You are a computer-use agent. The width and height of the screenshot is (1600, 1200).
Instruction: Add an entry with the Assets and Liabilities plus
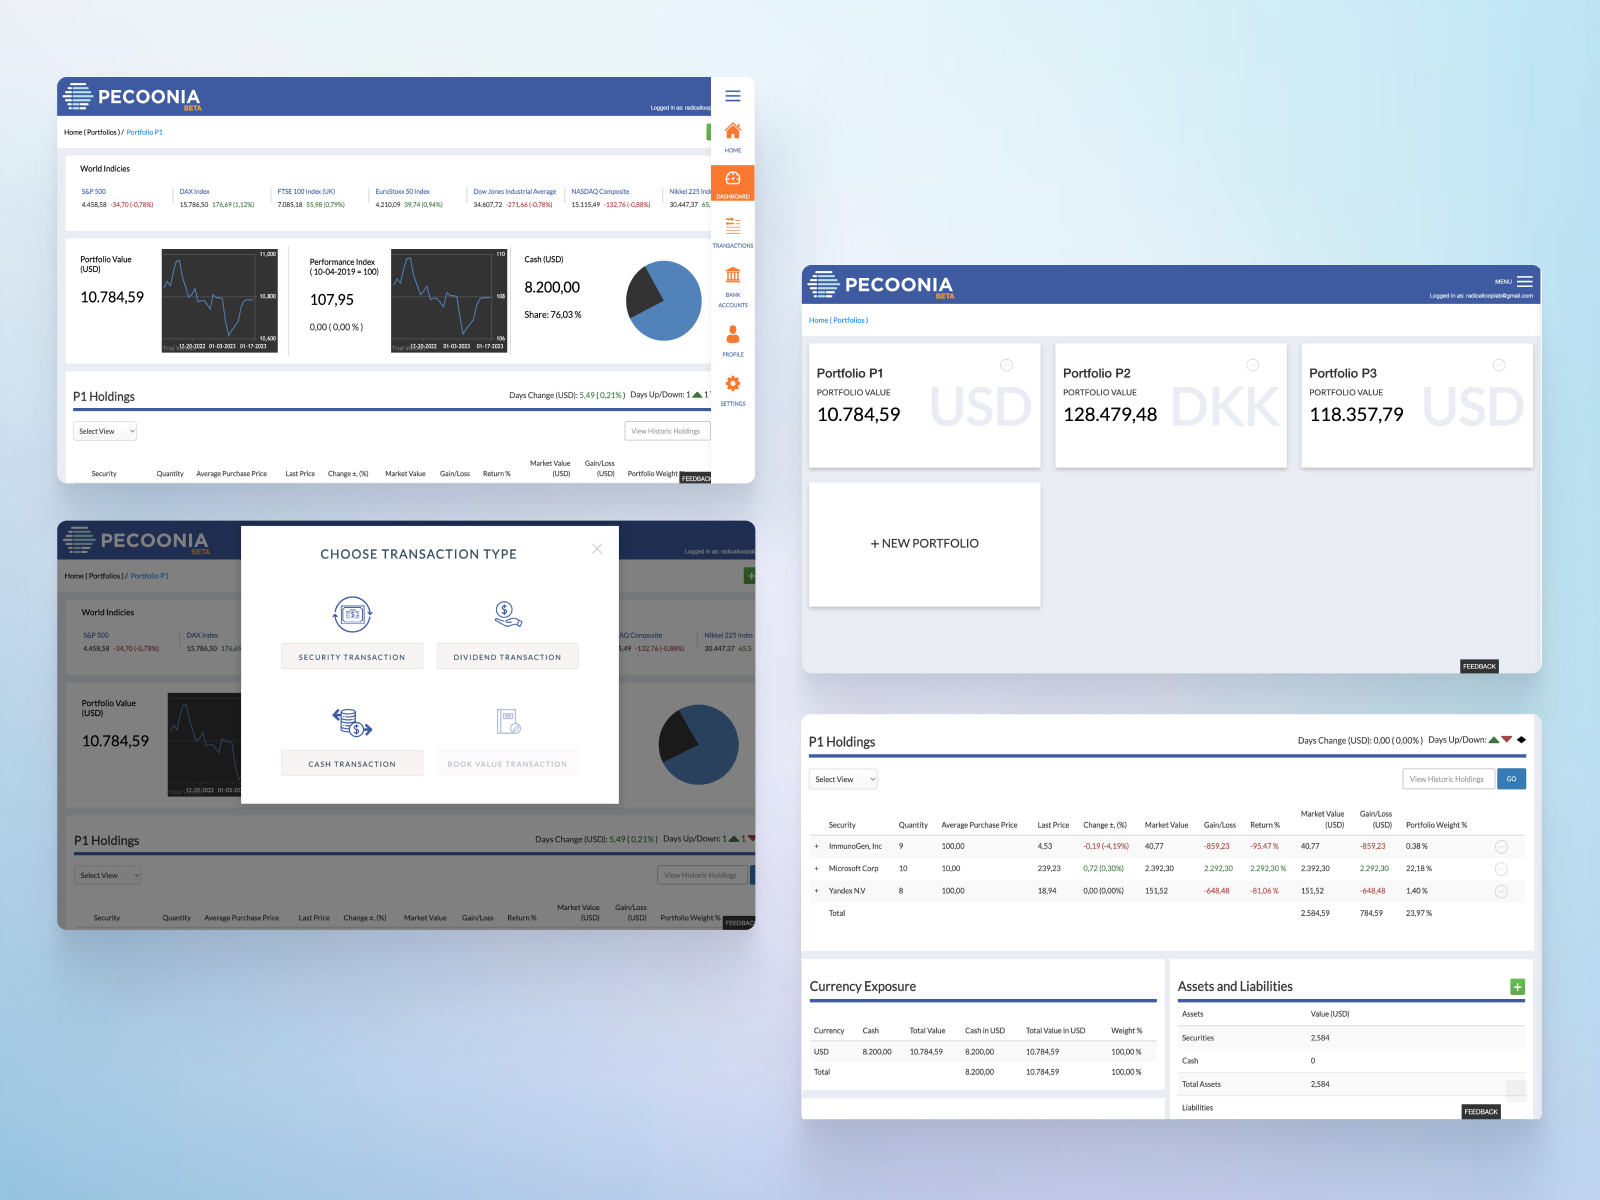click(x=1517, y=987)
